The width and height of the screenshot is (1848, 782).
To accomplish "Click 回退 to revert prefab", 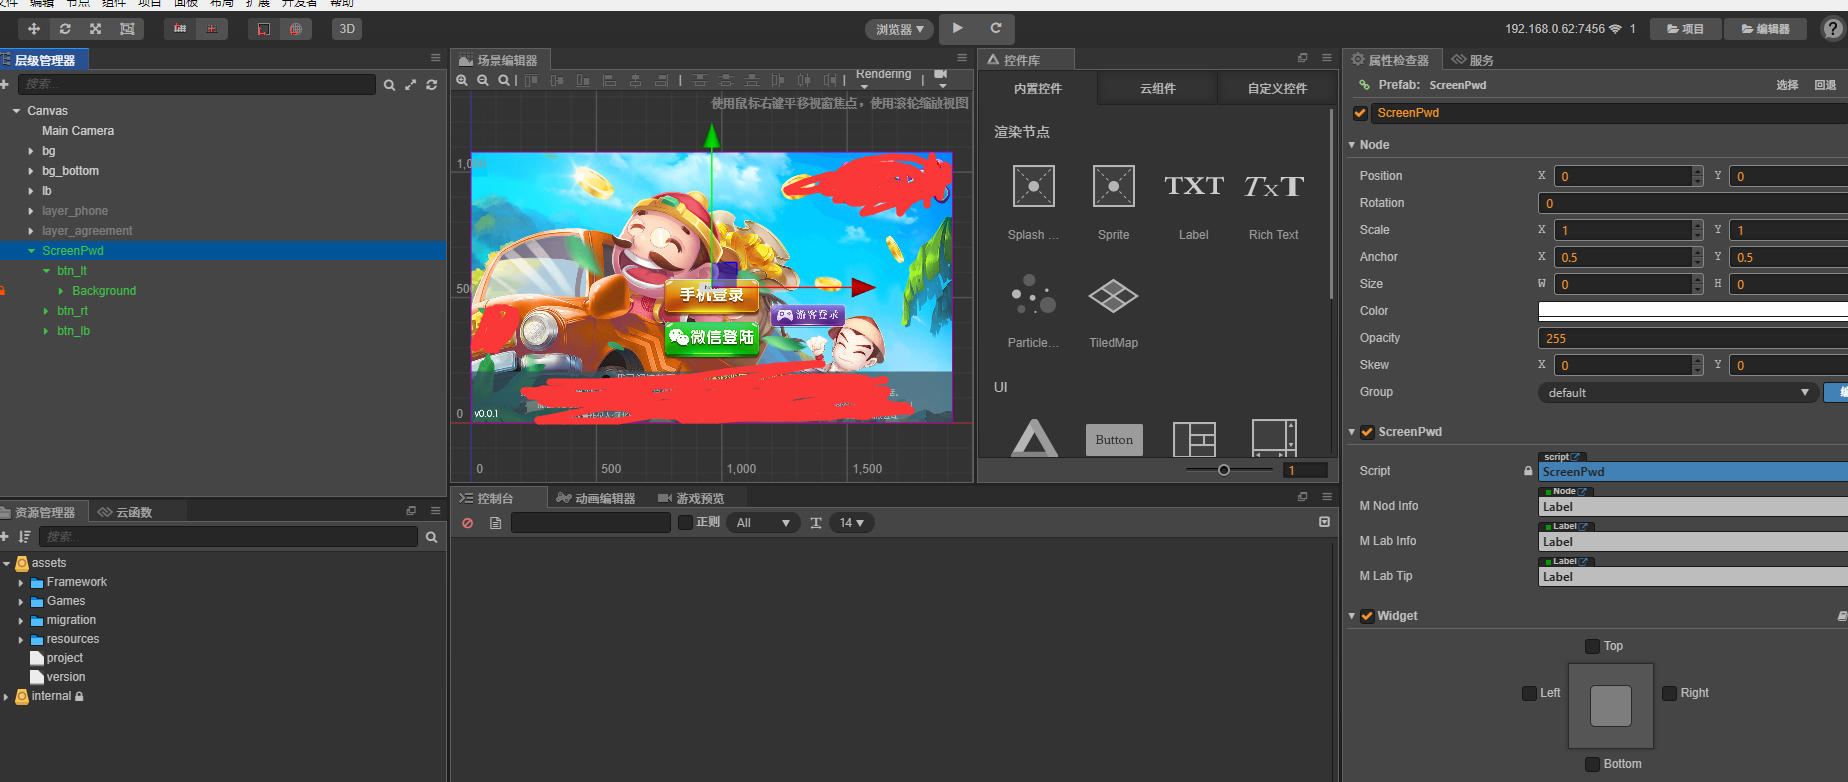I will click(1825, 85).
